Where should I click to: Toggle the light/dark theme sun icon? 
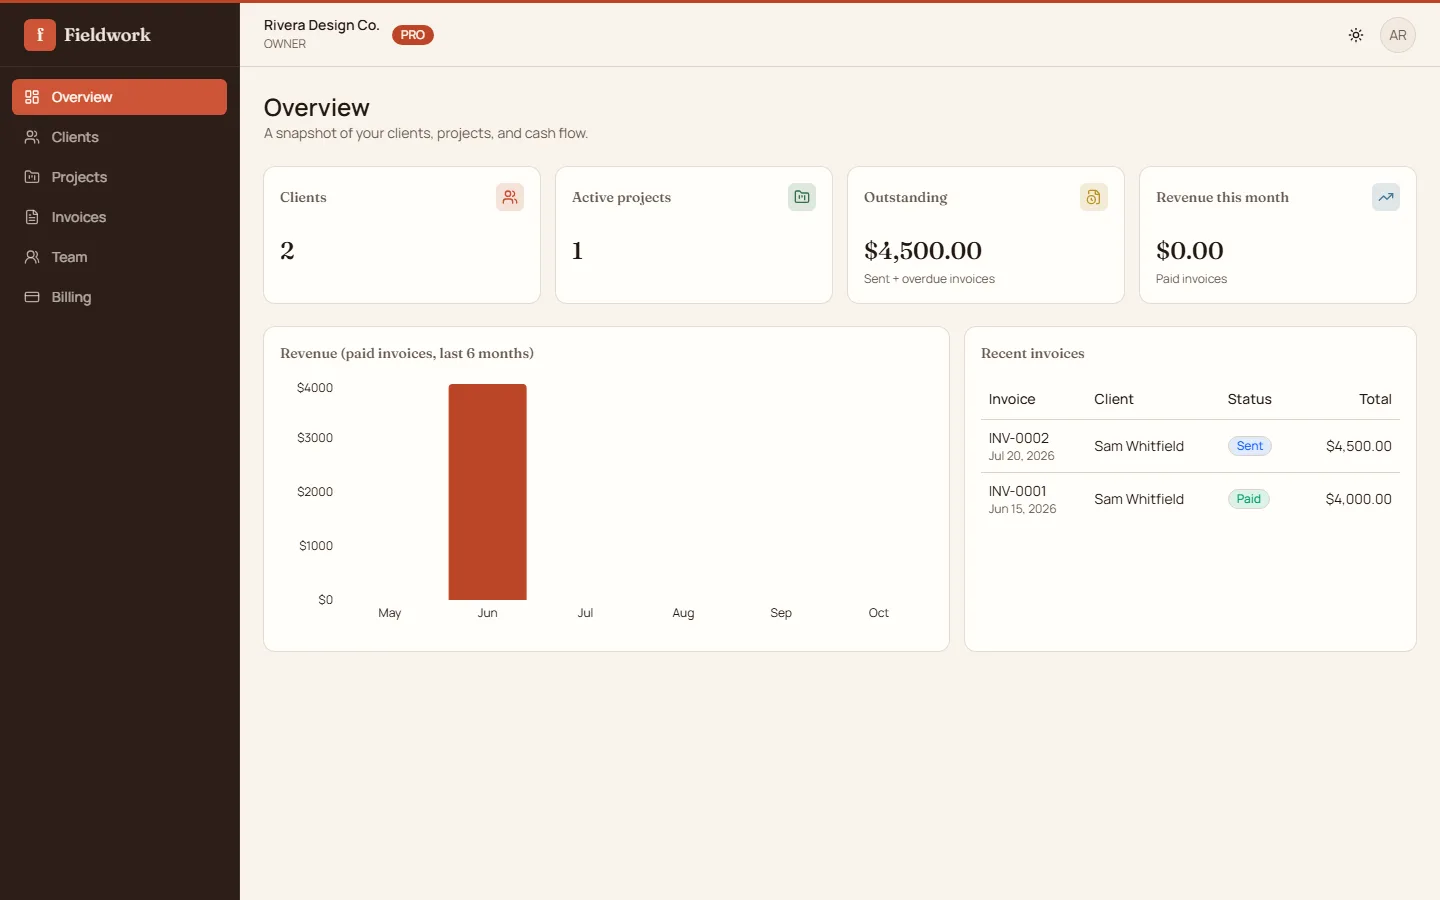click(1356, 35)
